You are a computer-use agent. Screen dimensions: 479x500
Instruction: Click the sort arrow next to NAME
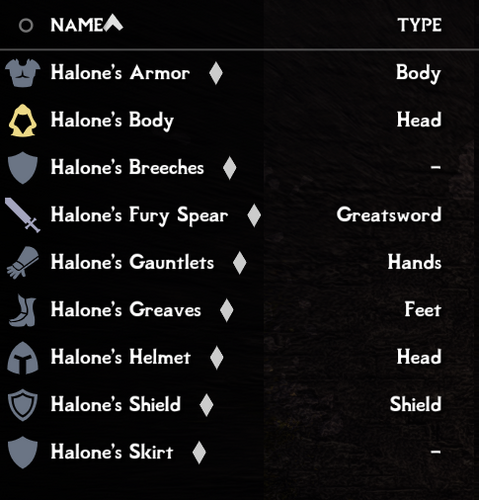[x=113, y=23]
